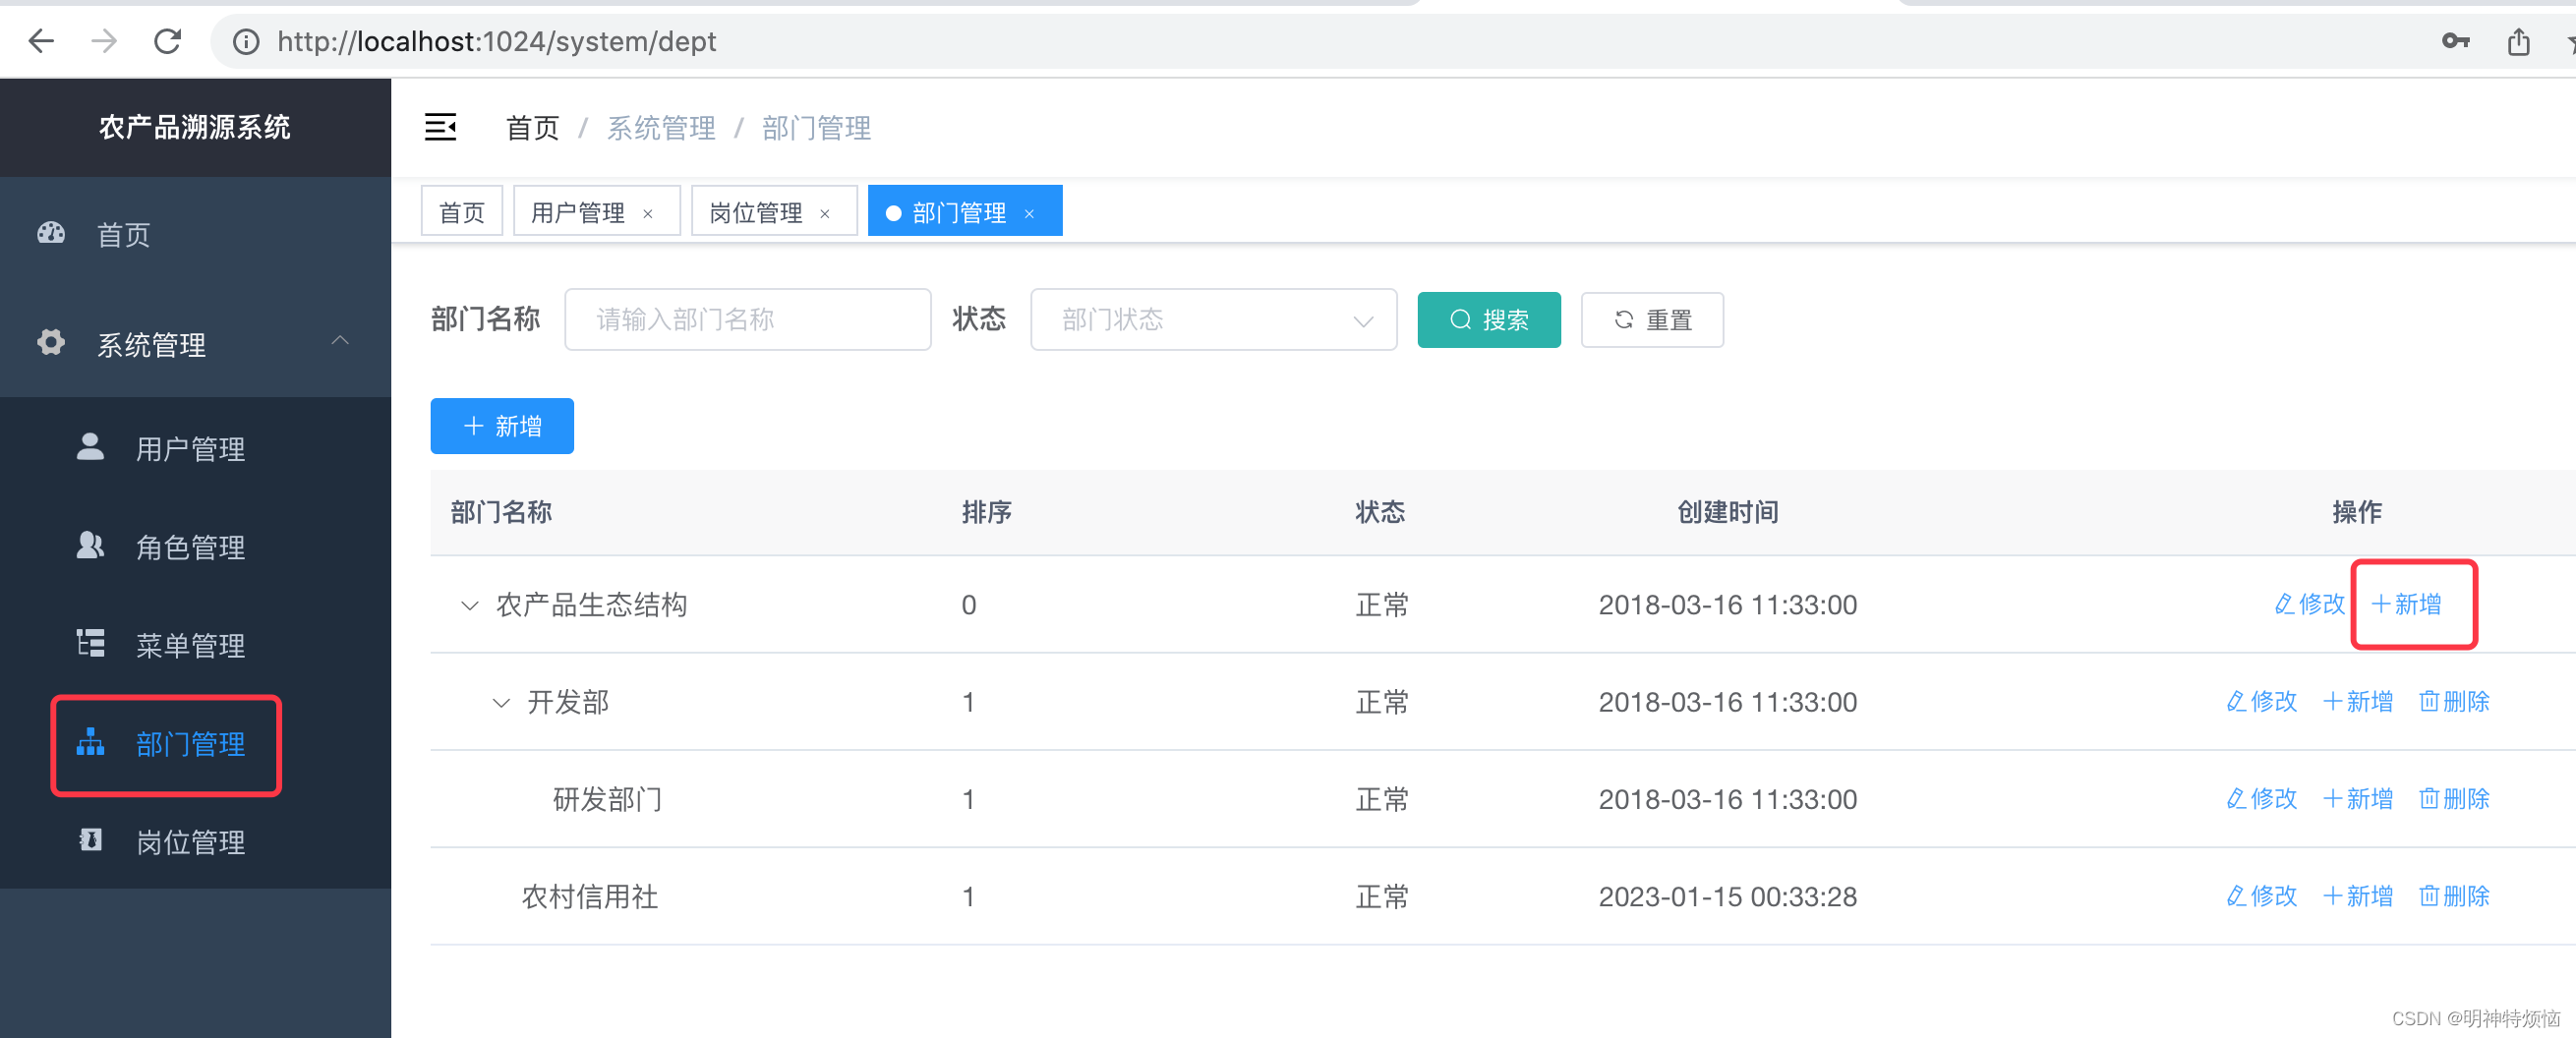Screen dimensions: 2576x1038
Task: Click the dashboard icon next to 首页
Action: pyautogui.click(x=51, y=233)
